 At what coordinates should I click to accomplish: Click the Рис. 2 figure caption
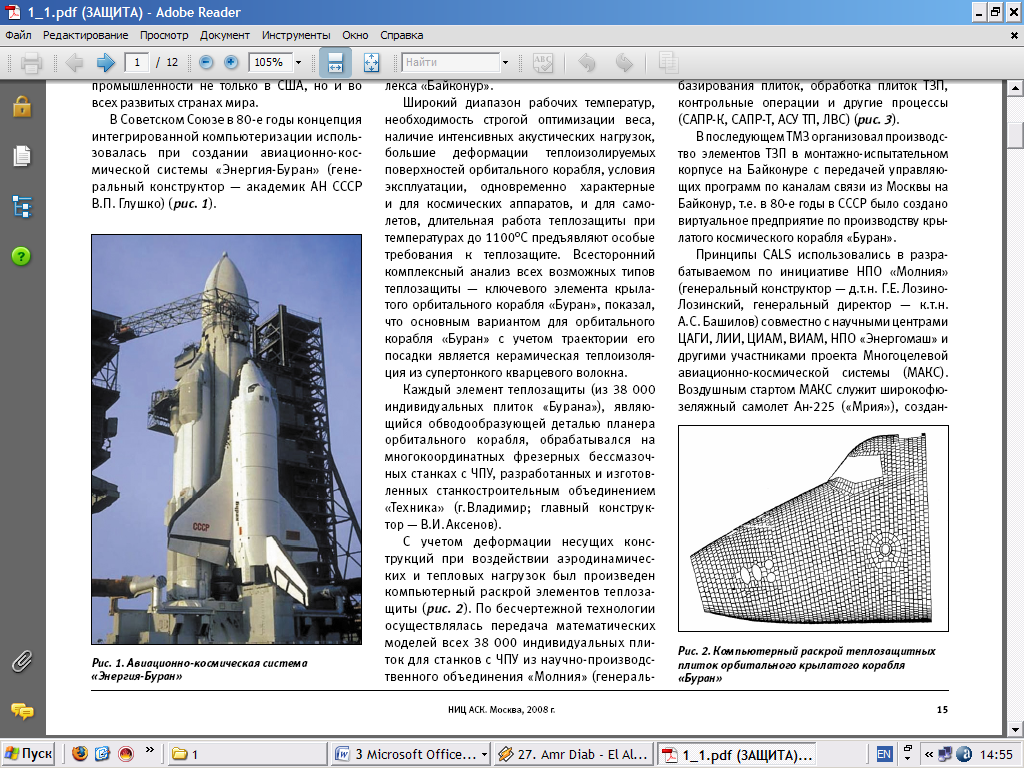[807, 665]
